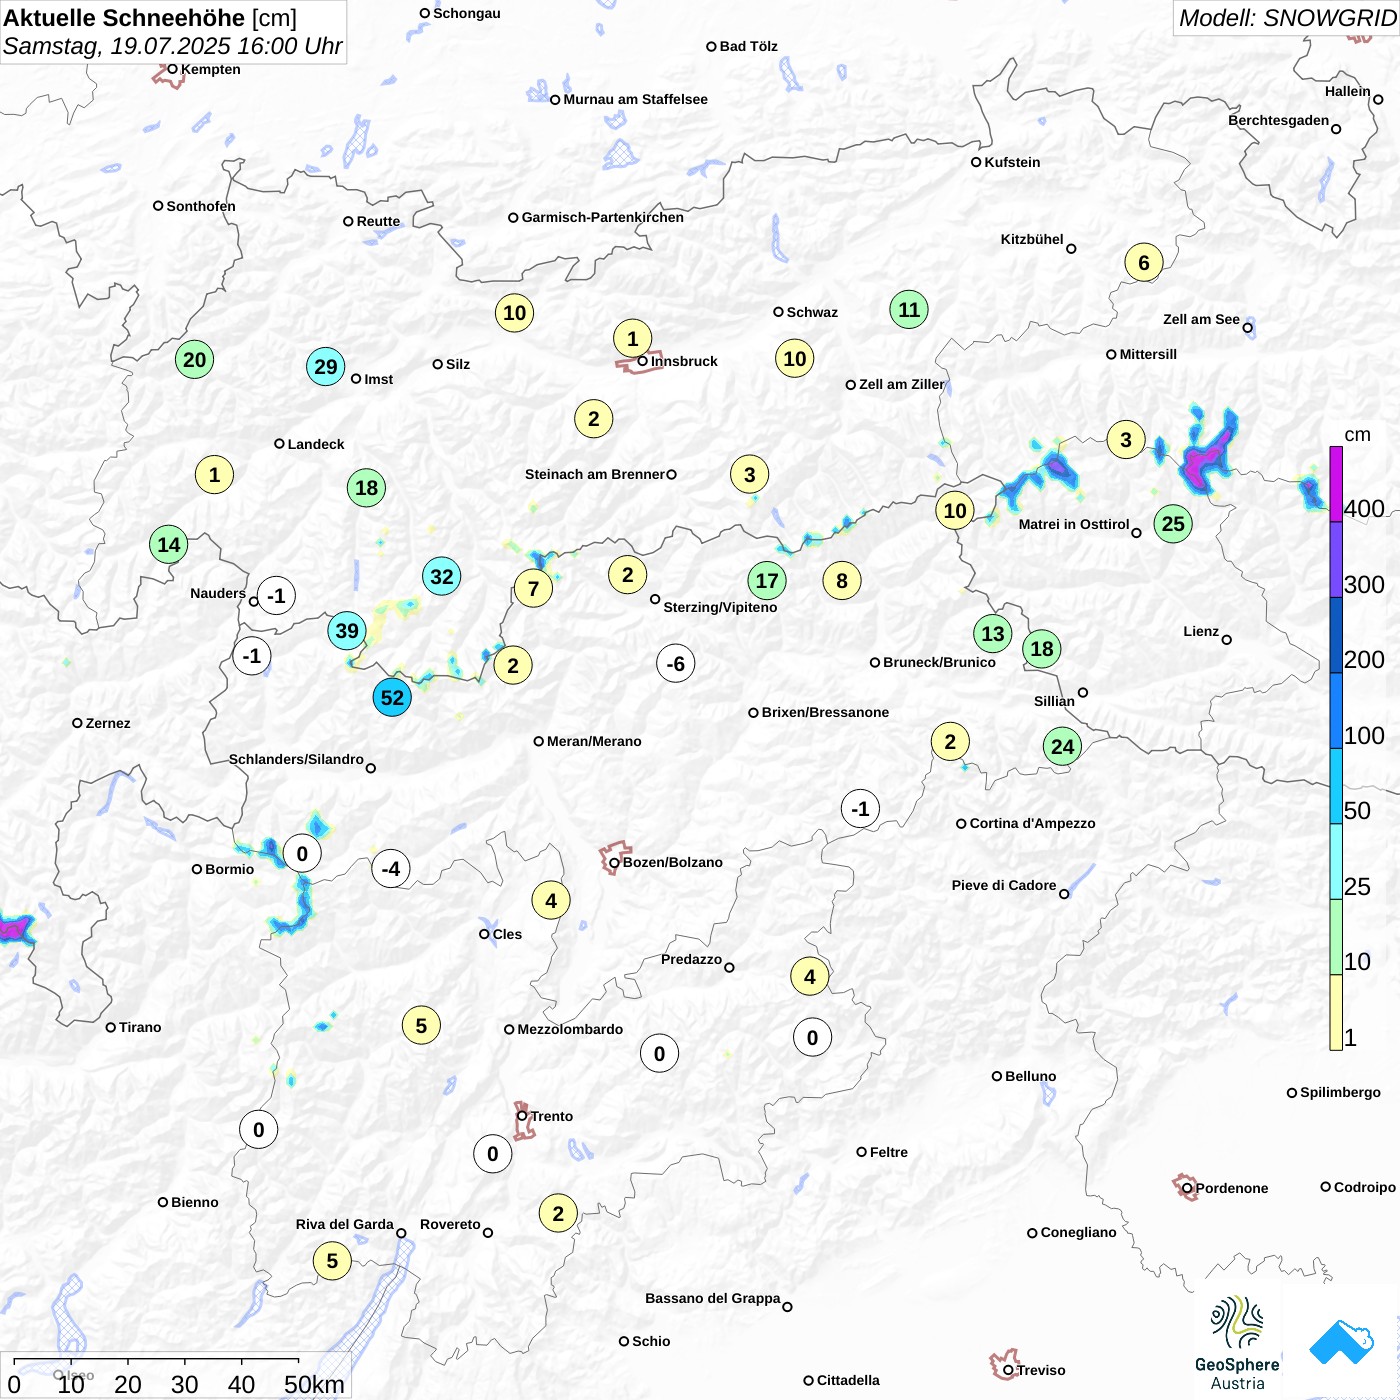Select the 1 cm marker at Innsbruck

(632, 339)
